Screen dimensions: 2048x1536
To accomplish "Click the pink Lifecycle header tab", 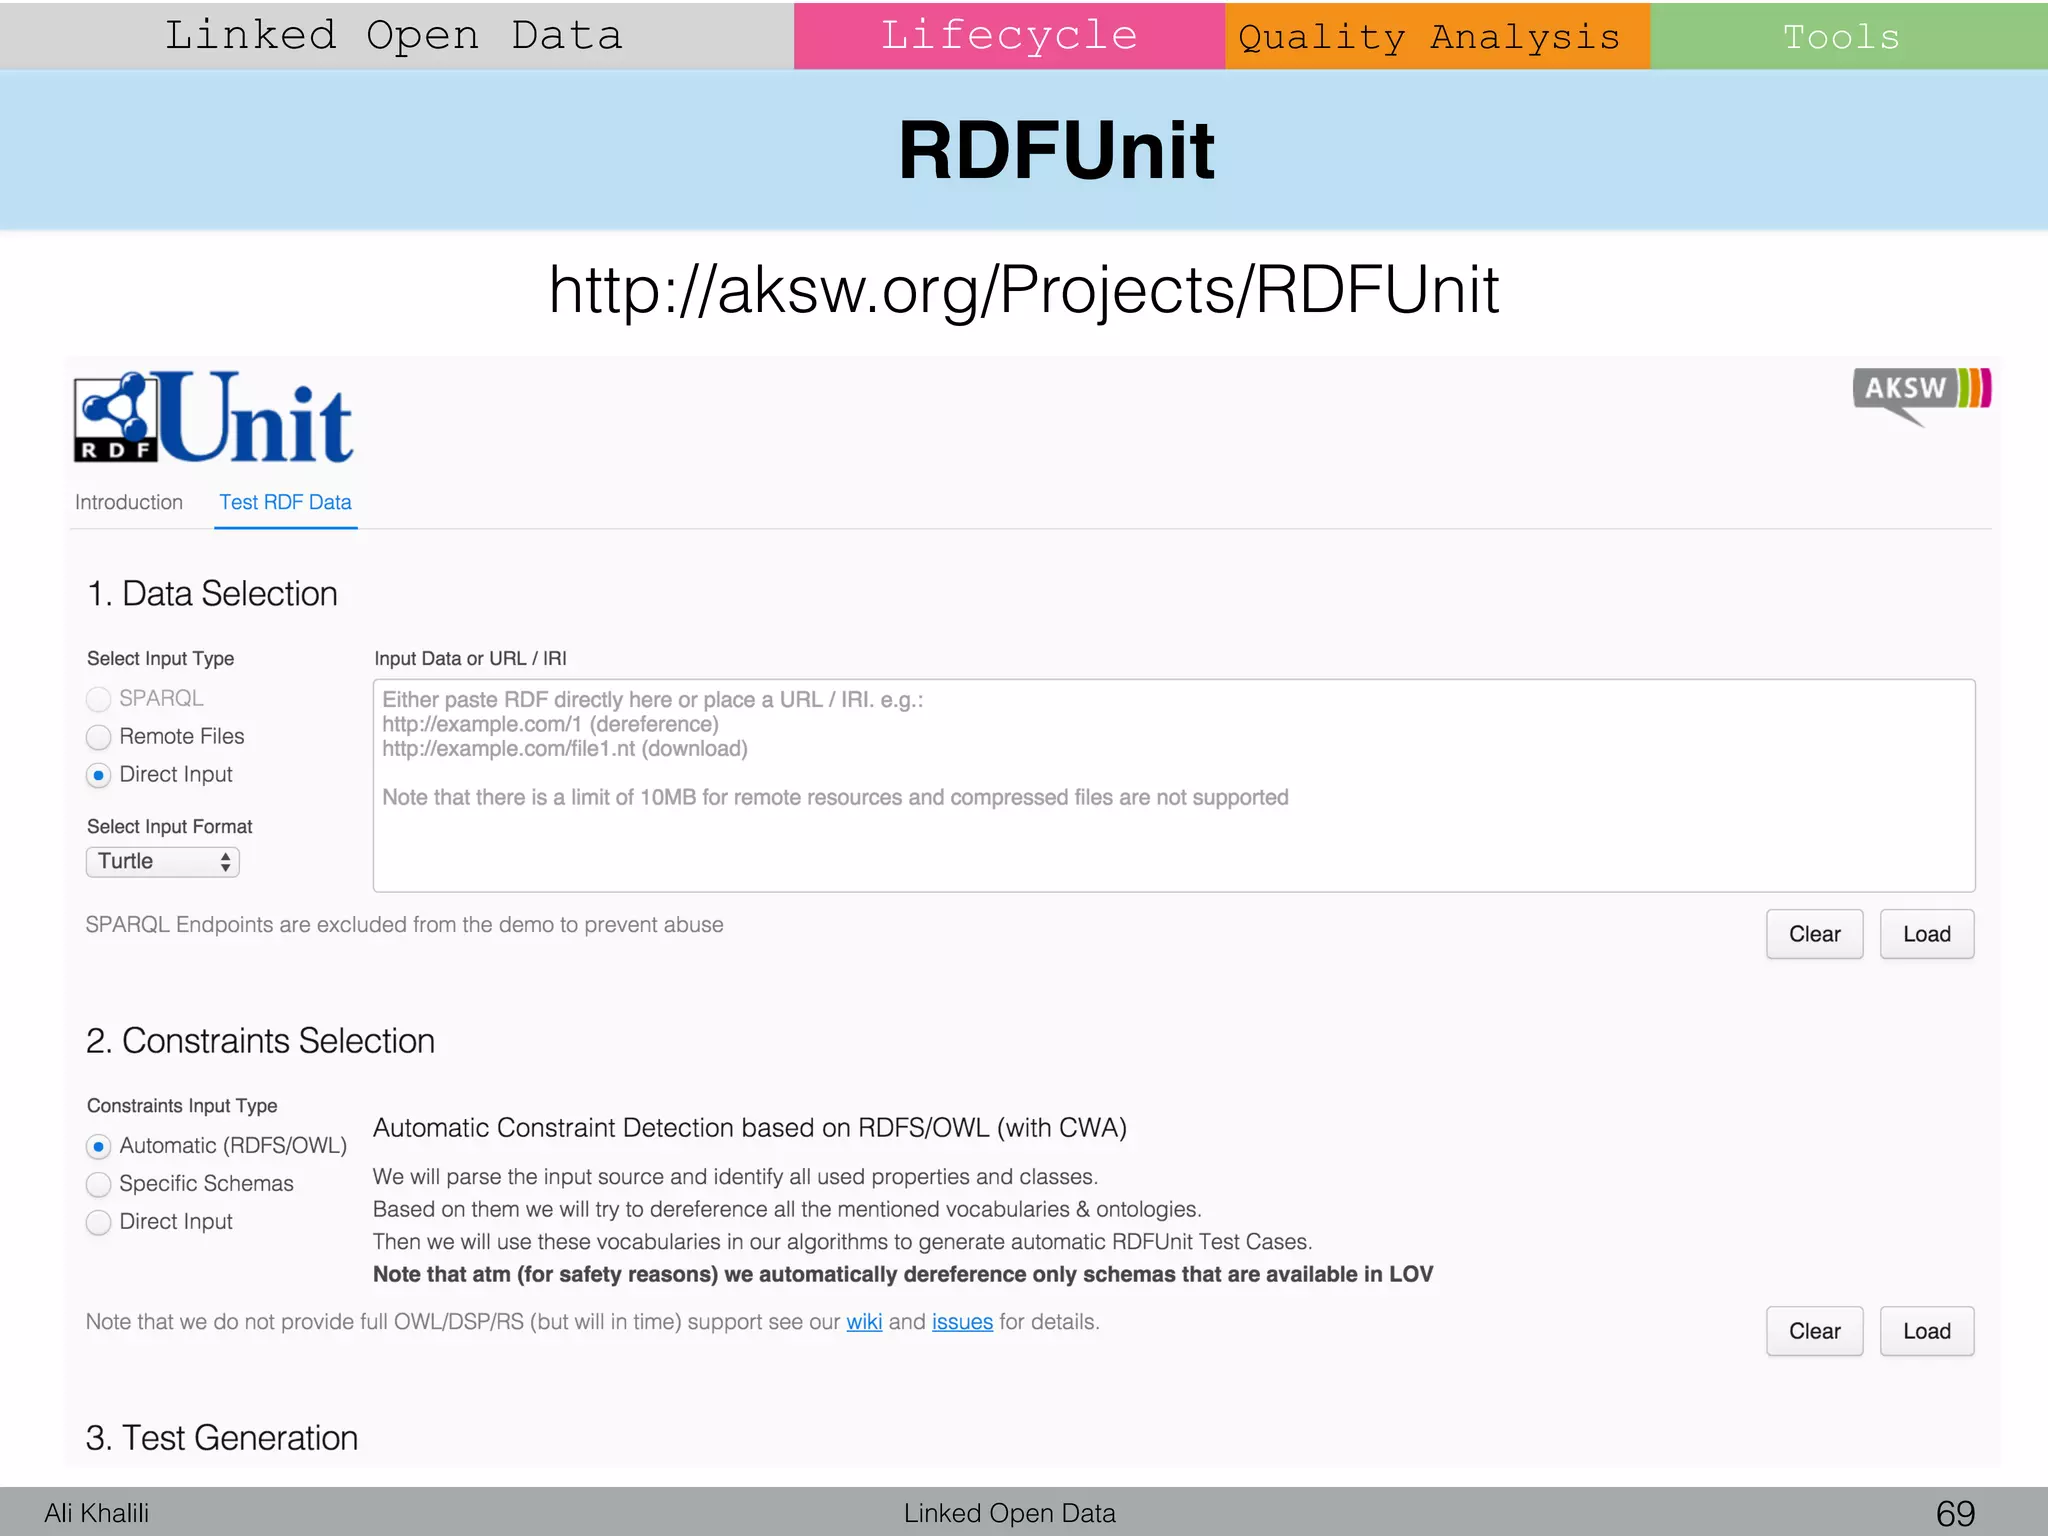I will pos(1009,36).
